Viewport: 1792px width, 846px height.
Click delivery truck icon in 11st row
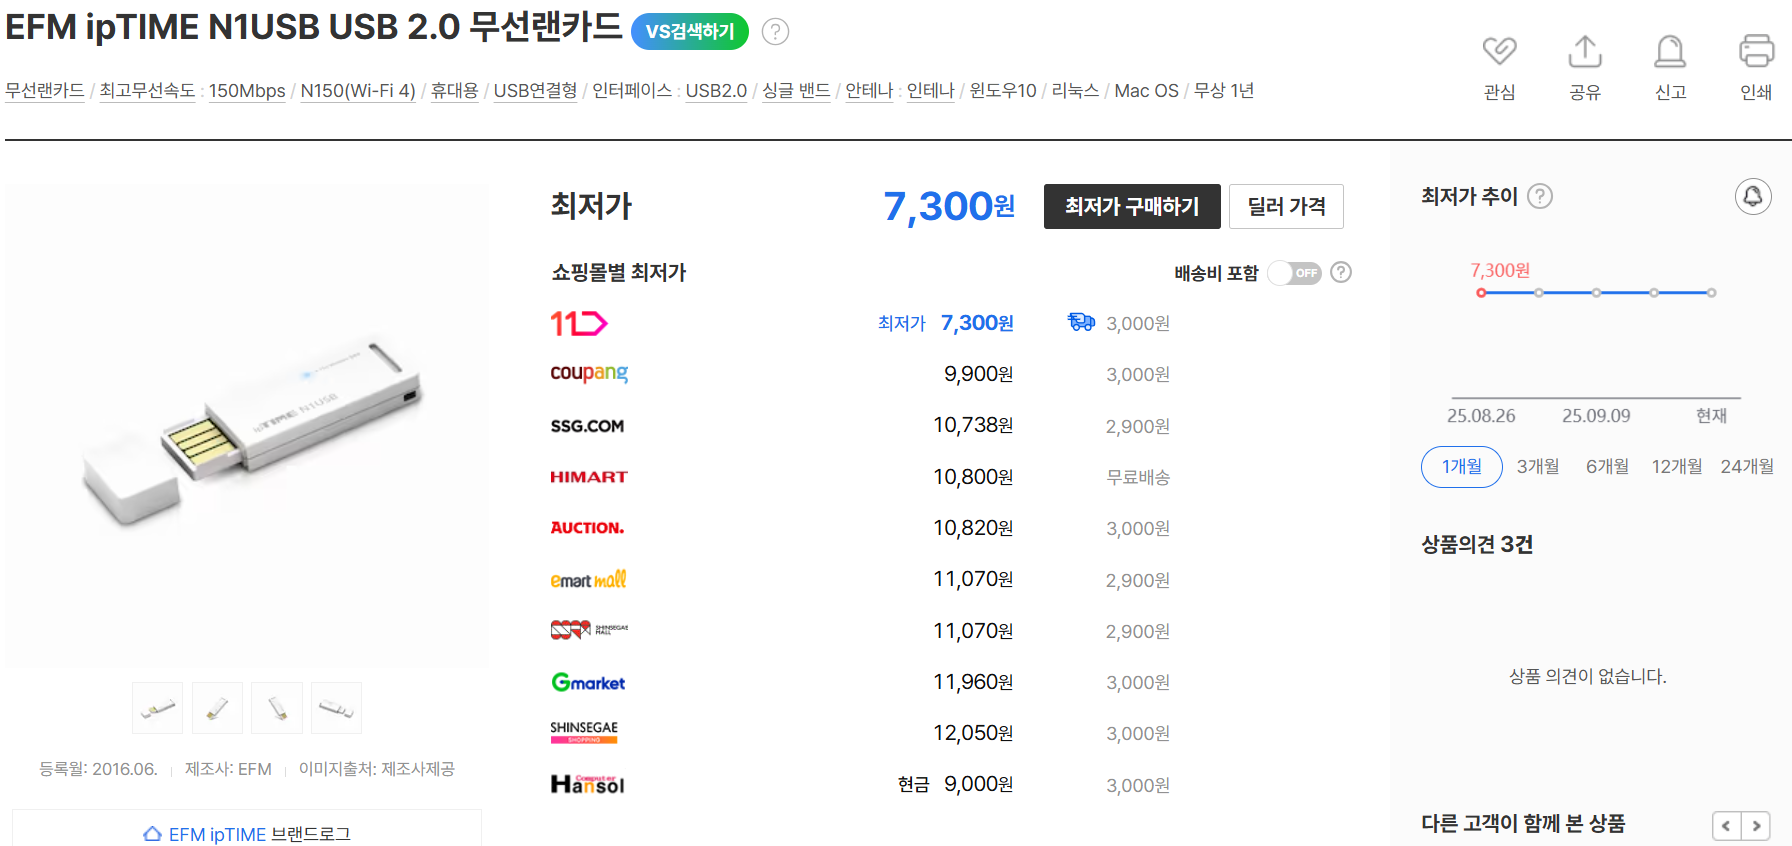pyautogui.click(x=1081, y=322)
